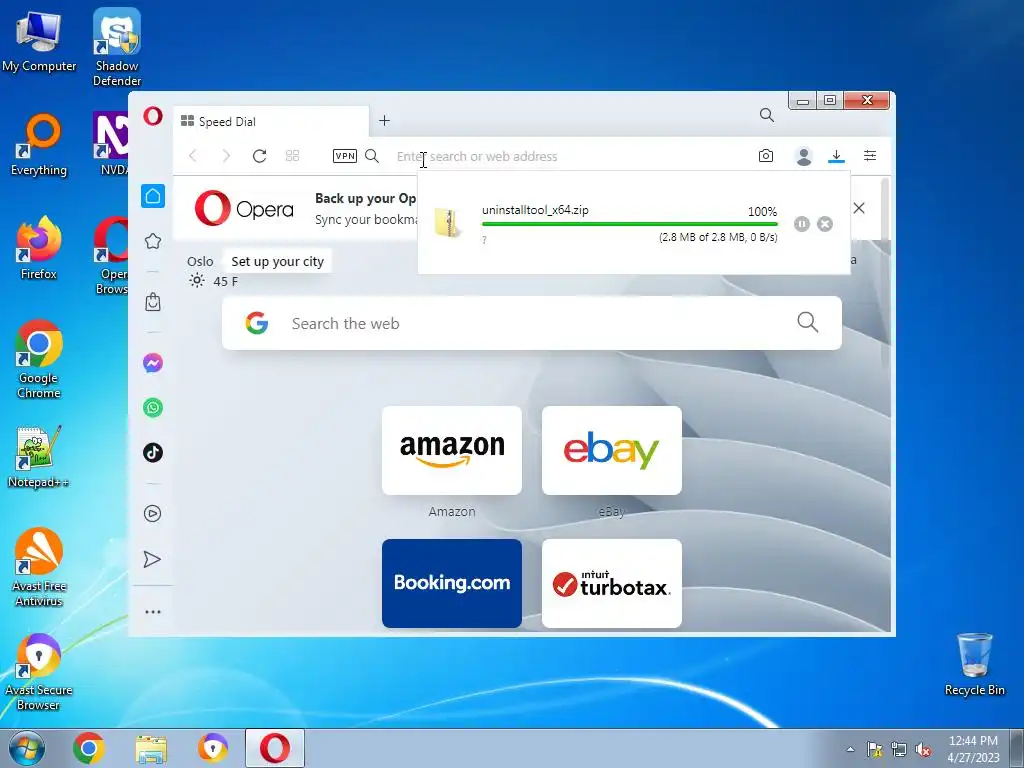Viewport: 1024px width, 768px height.
Task: Select the Everything desktop shortcut
Action: tap(39, 145)
